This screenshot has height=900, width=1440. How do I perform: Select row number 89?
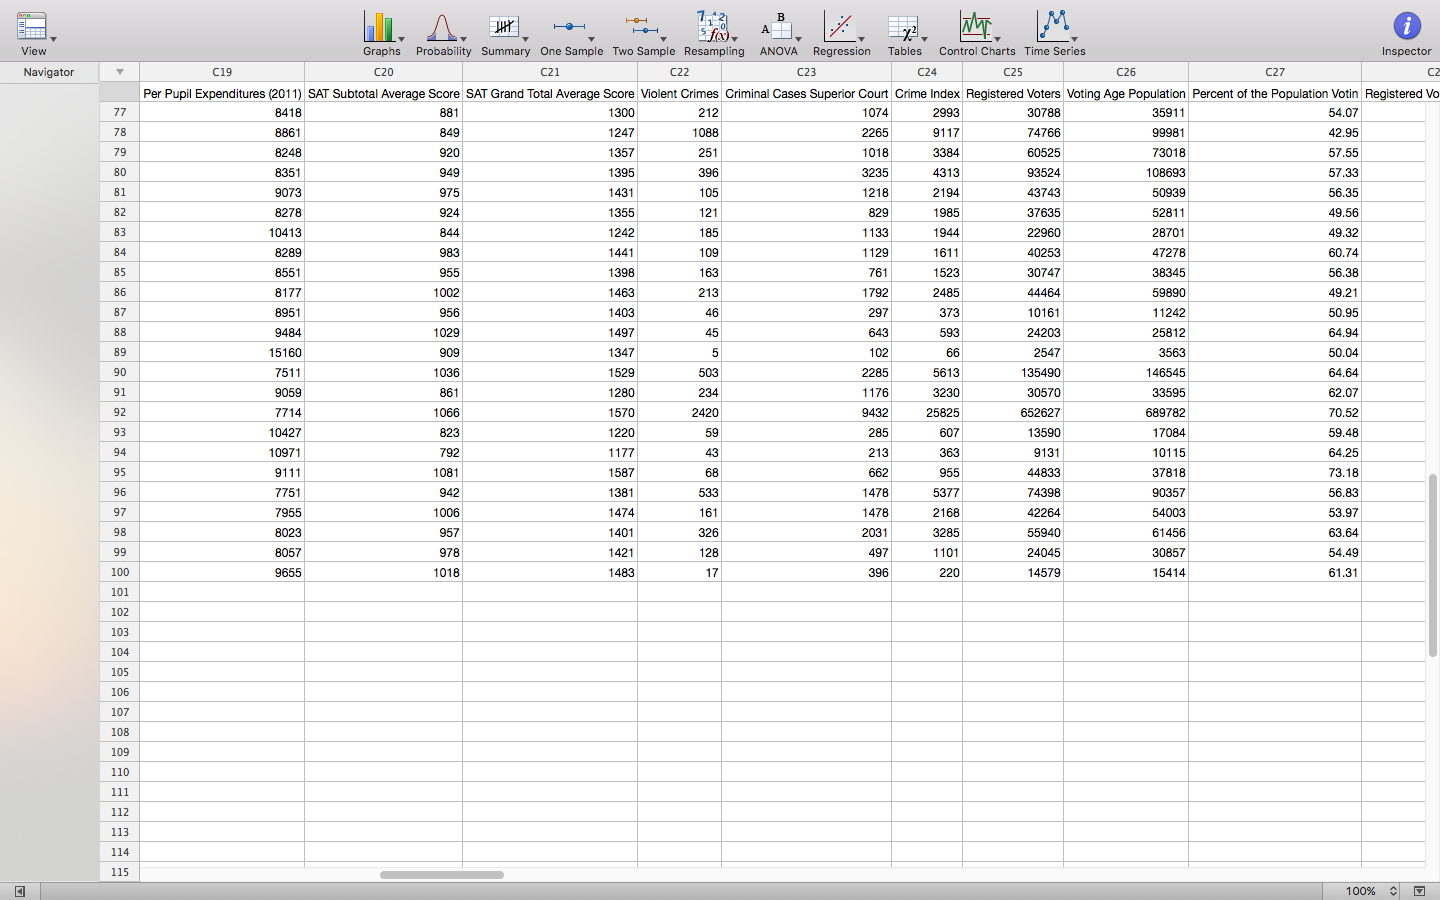tap(120, 352)
